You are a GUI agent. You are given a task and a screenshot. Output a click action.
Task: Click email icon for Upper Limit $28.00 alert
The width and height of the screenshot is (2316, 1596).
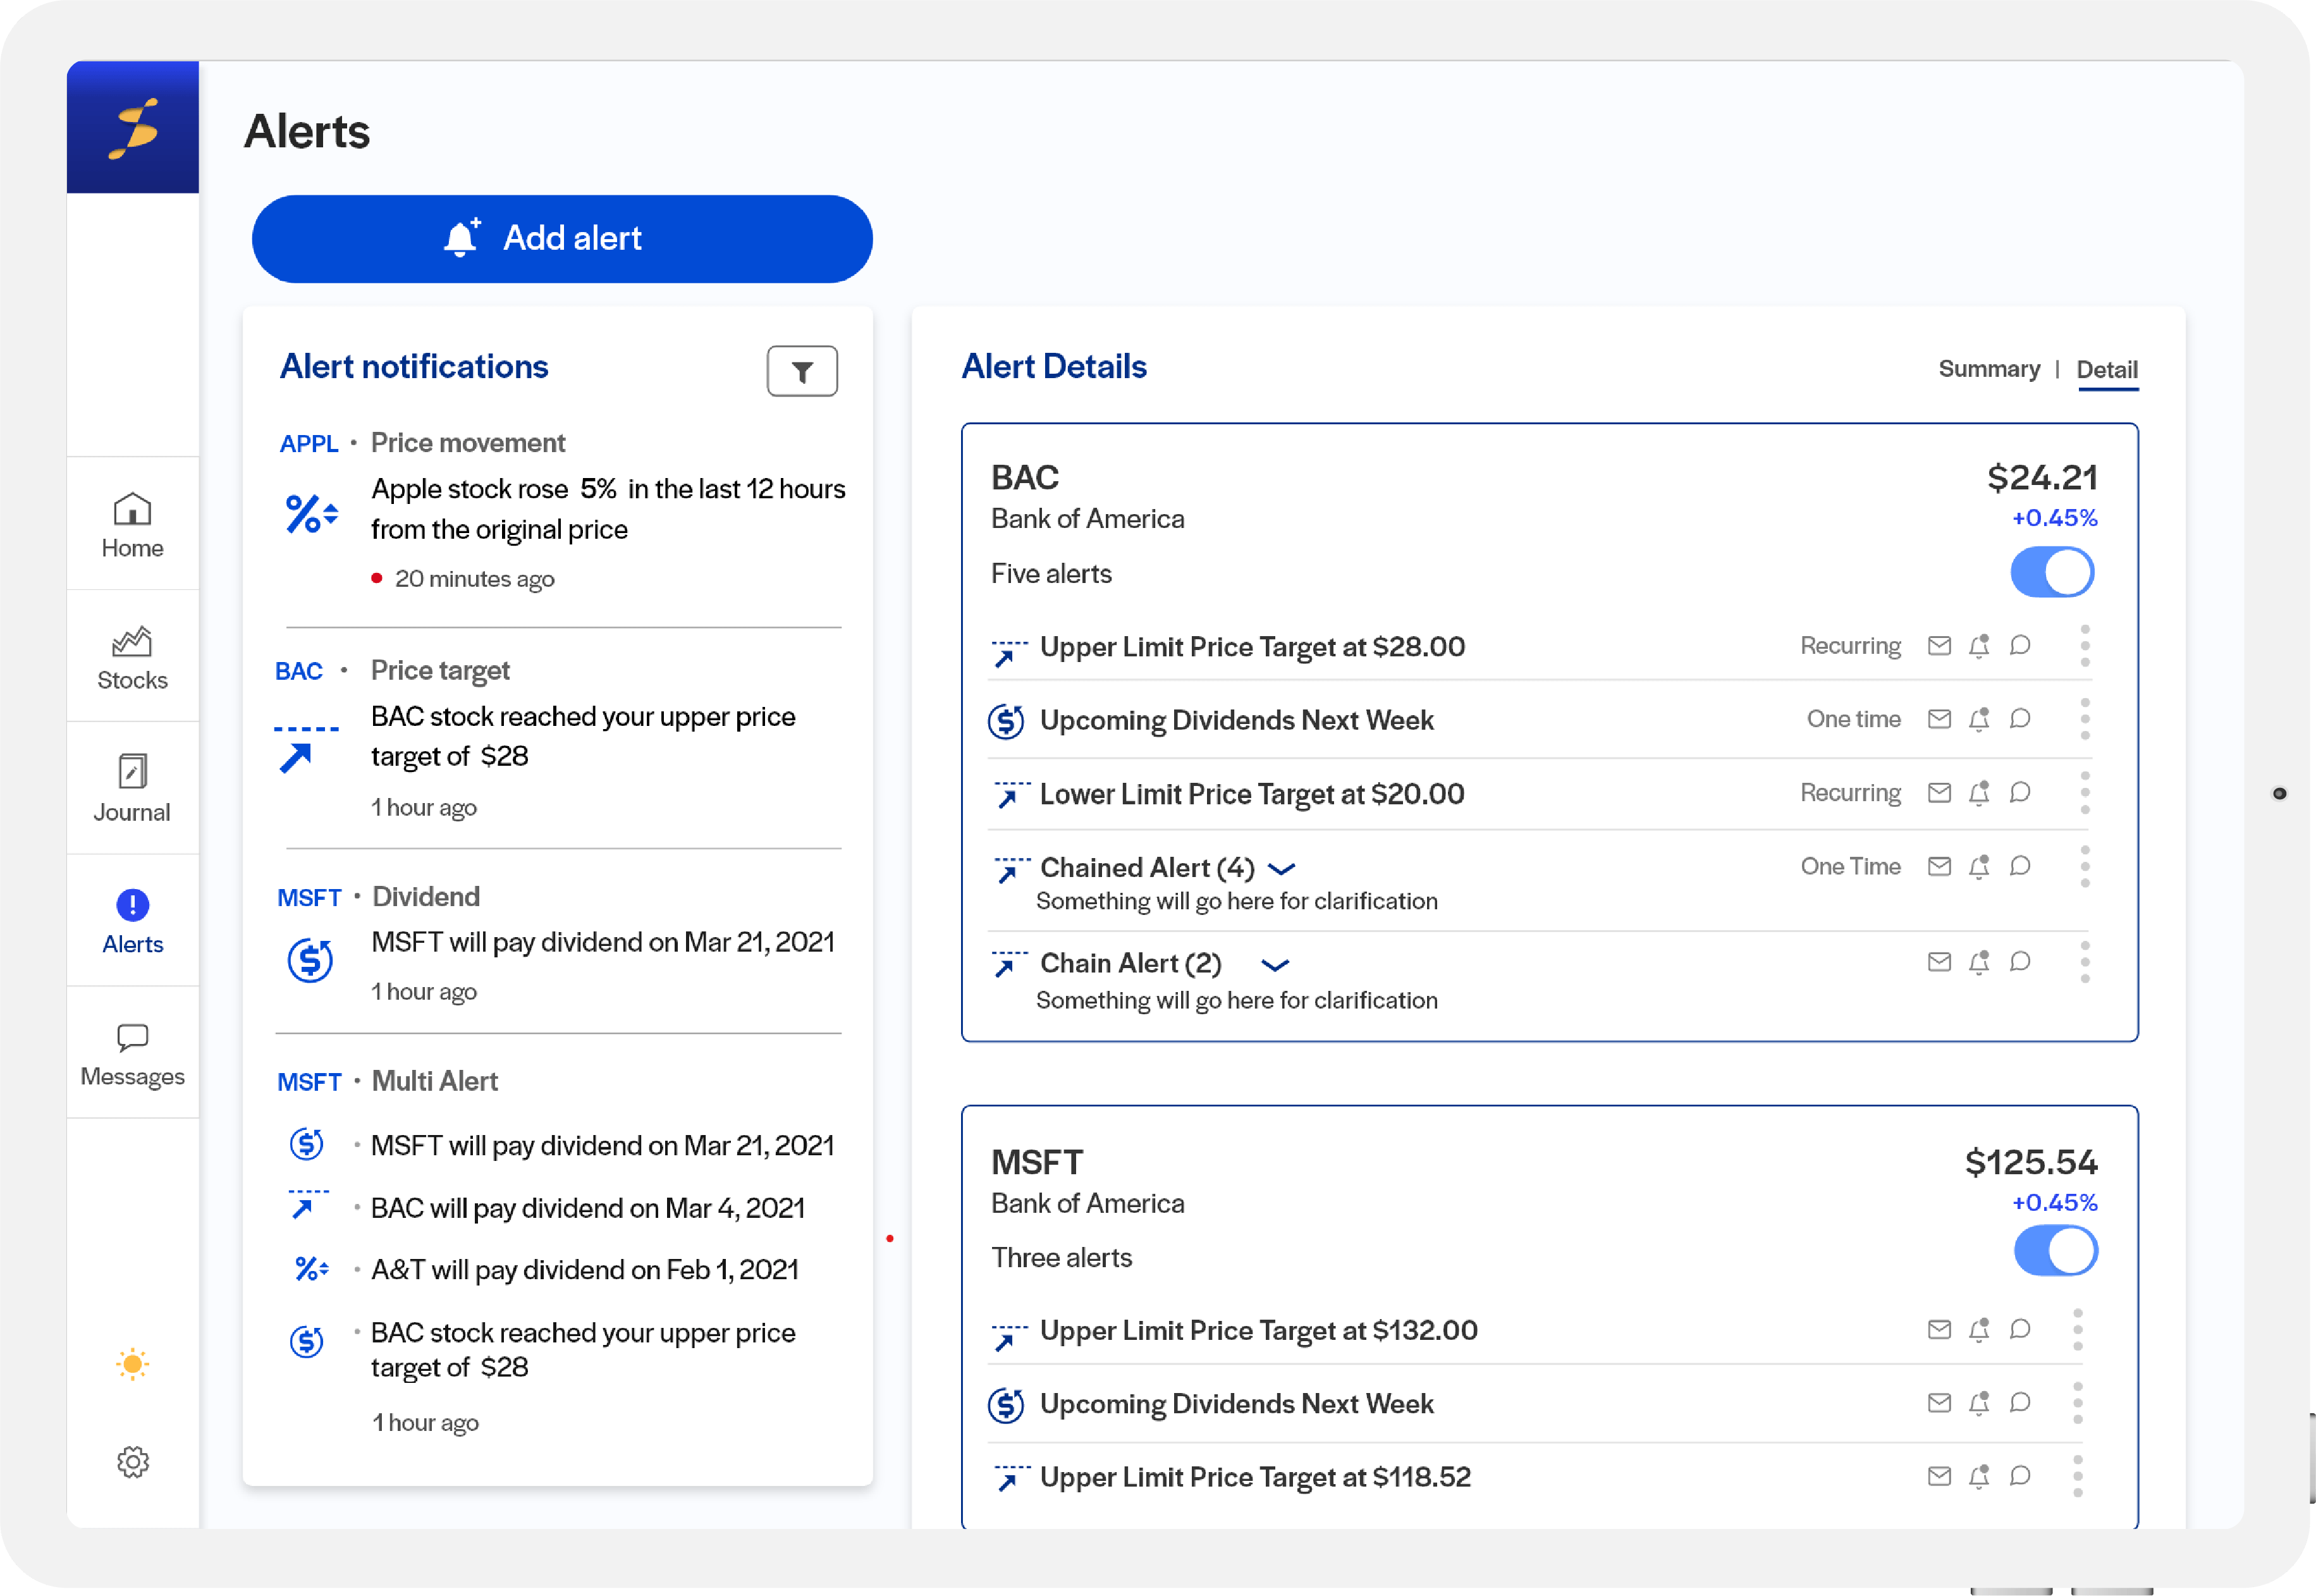1939,646
